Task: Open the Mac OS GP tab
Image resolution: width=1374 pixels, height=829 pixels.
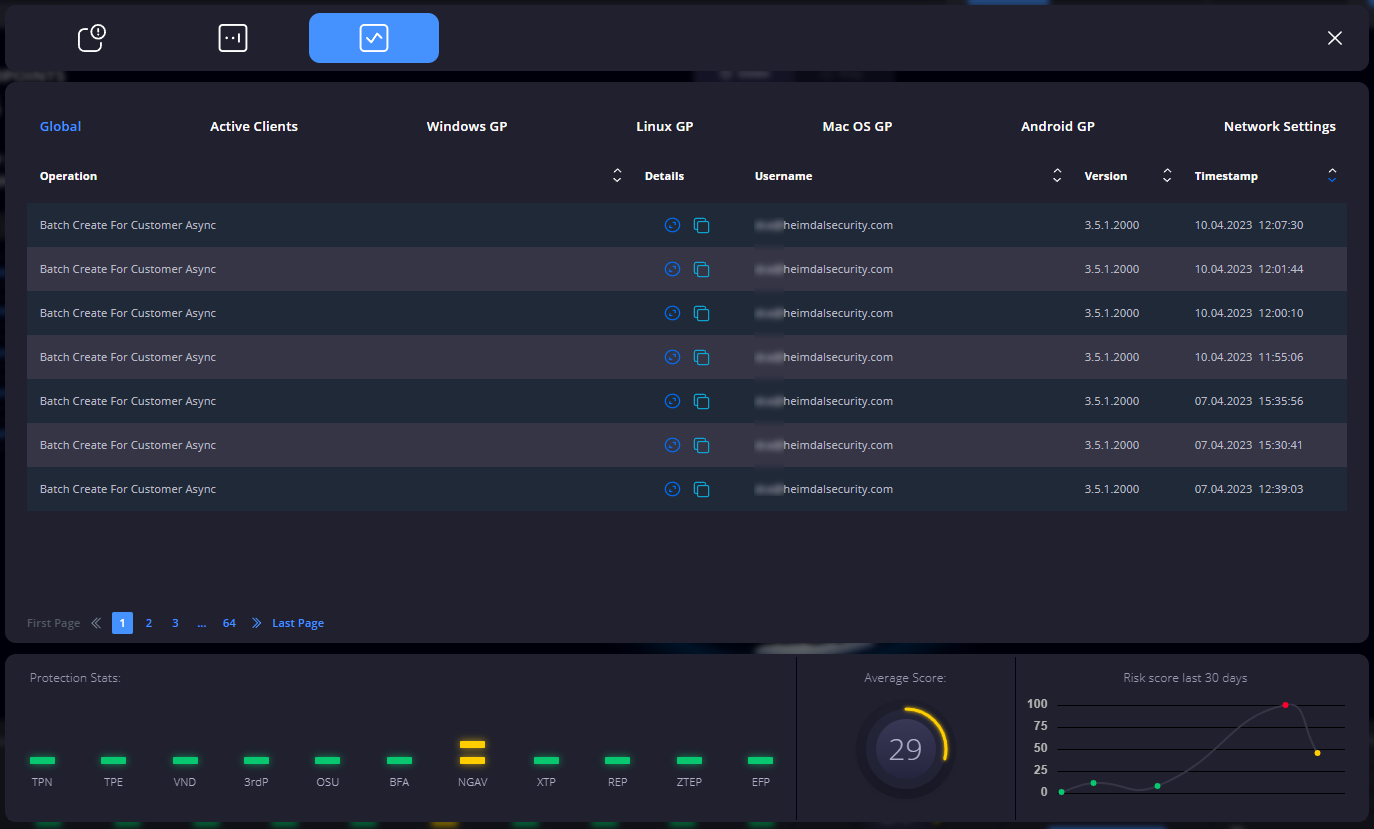Action: [x=857, y=127]
